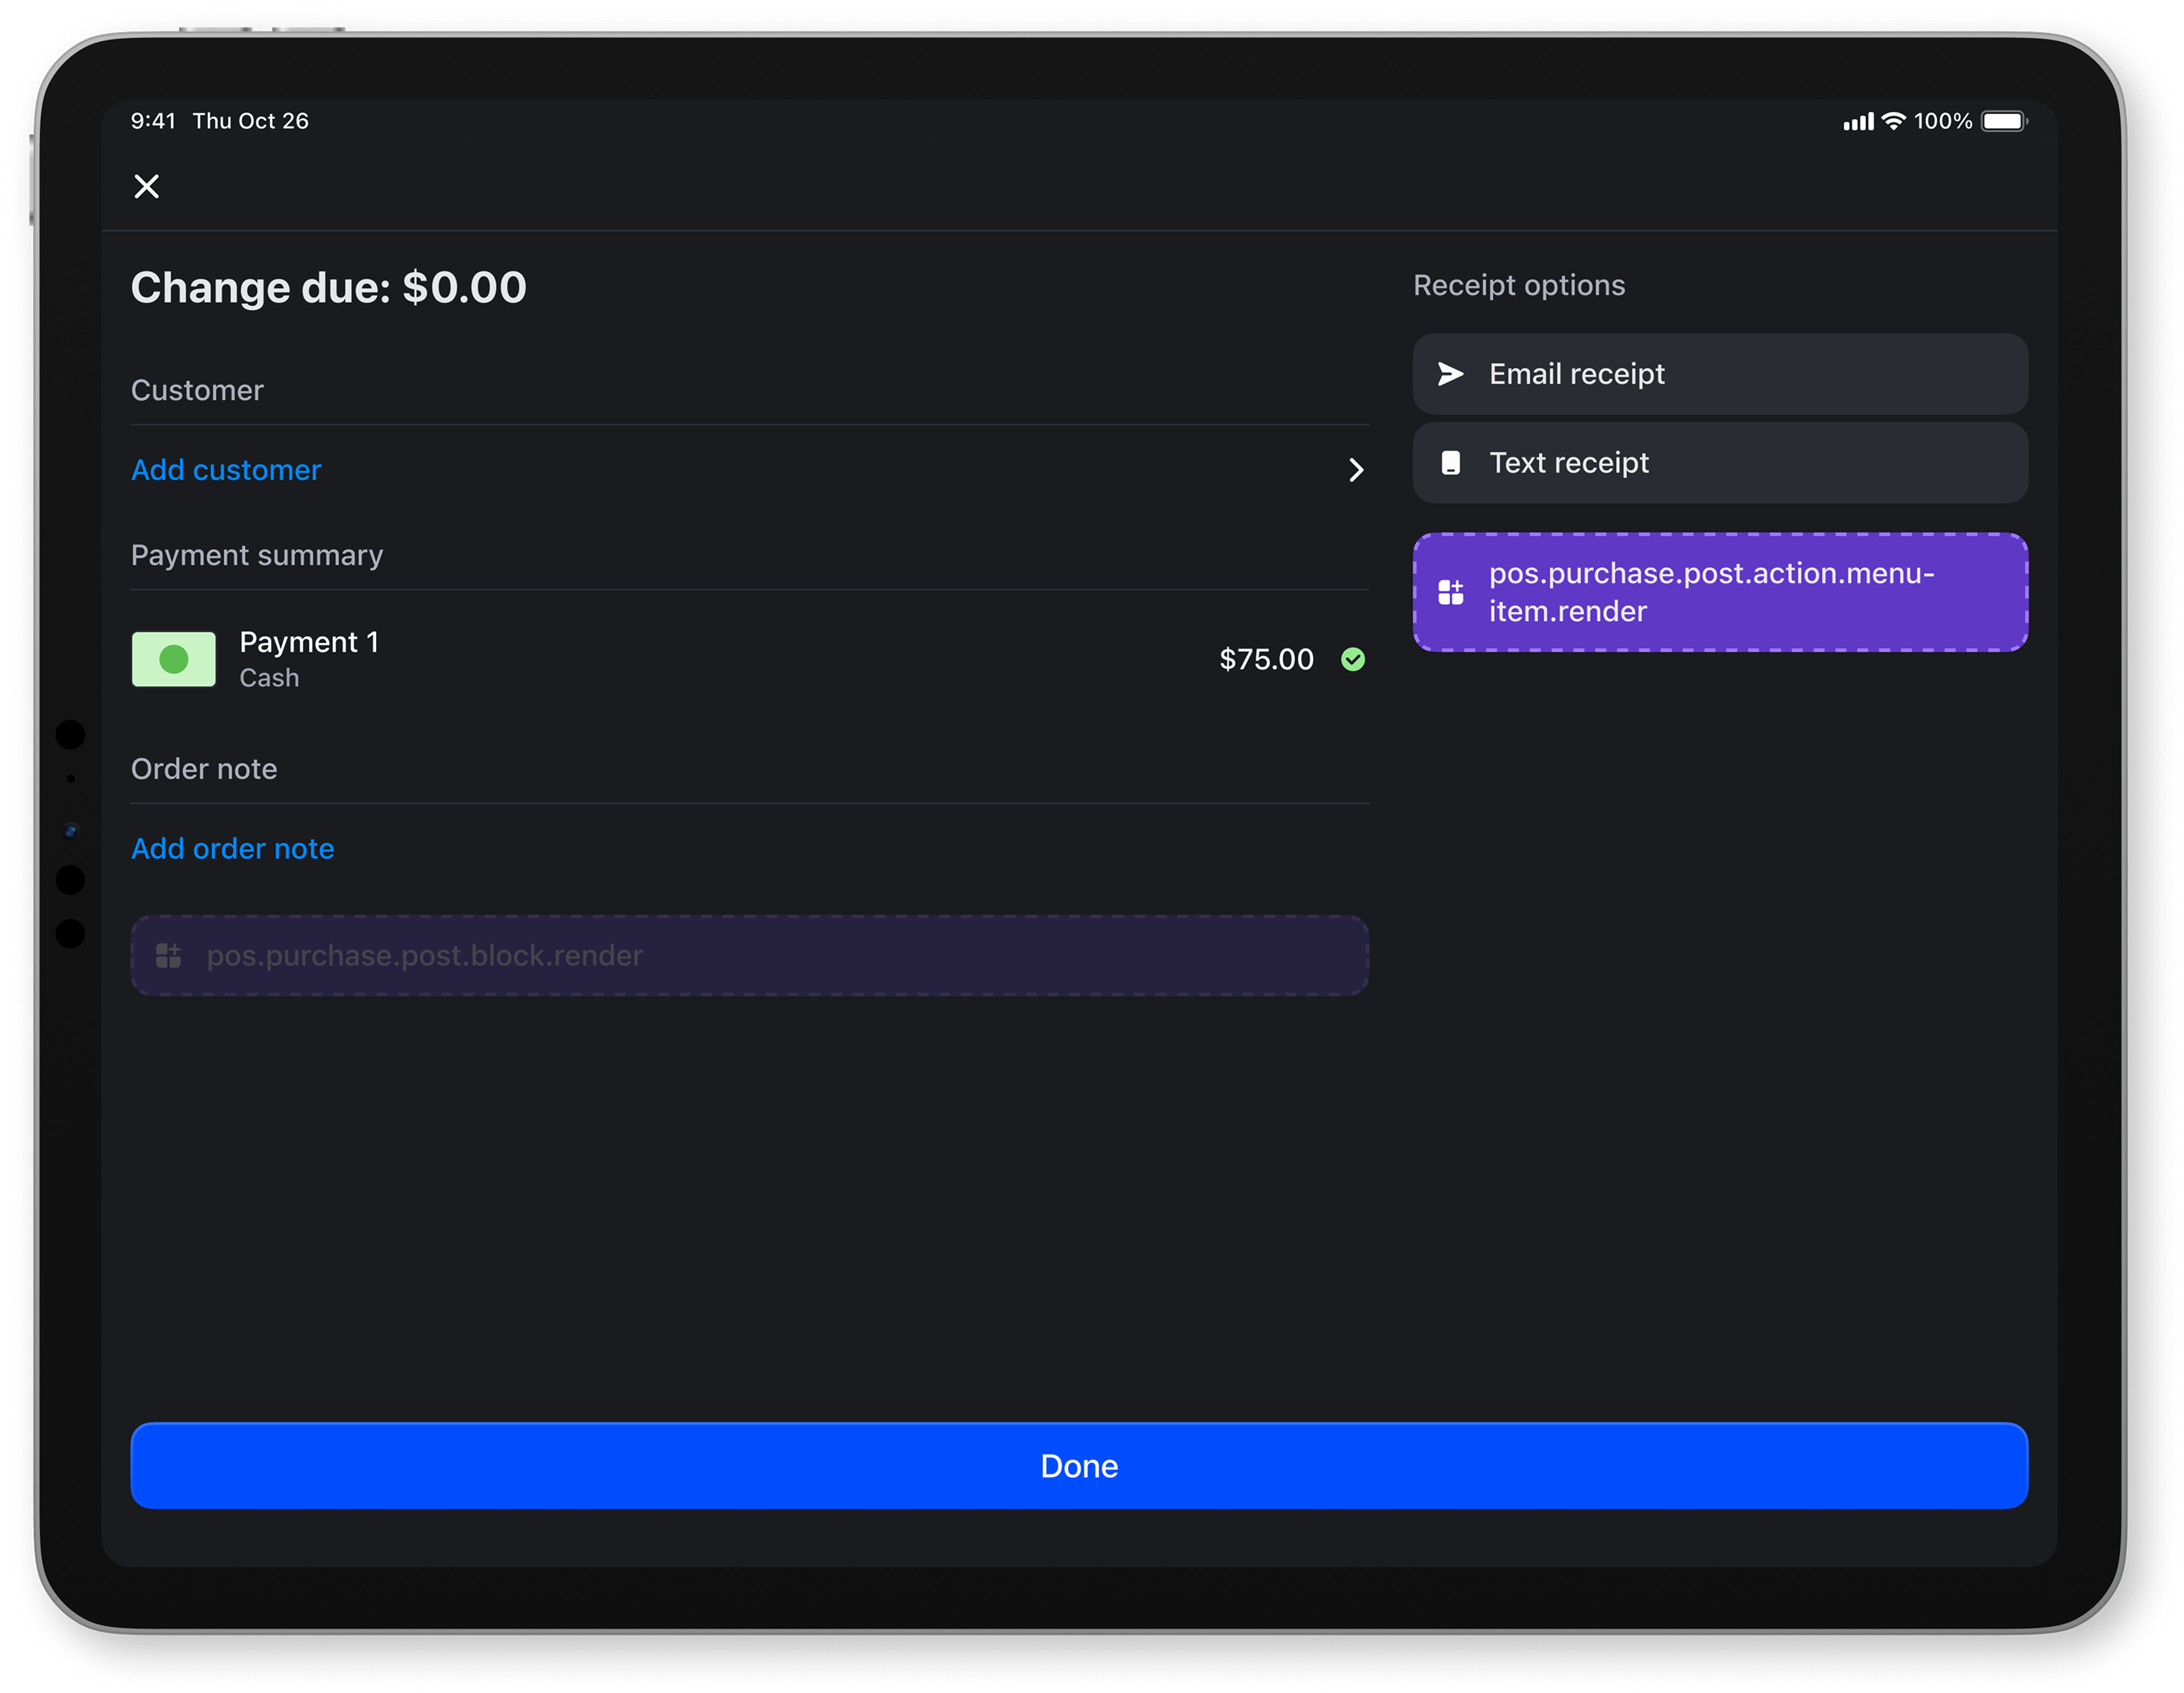Select the Payment 1 Cash row
Screen dimensions: 2184x1693
[750, 659]
